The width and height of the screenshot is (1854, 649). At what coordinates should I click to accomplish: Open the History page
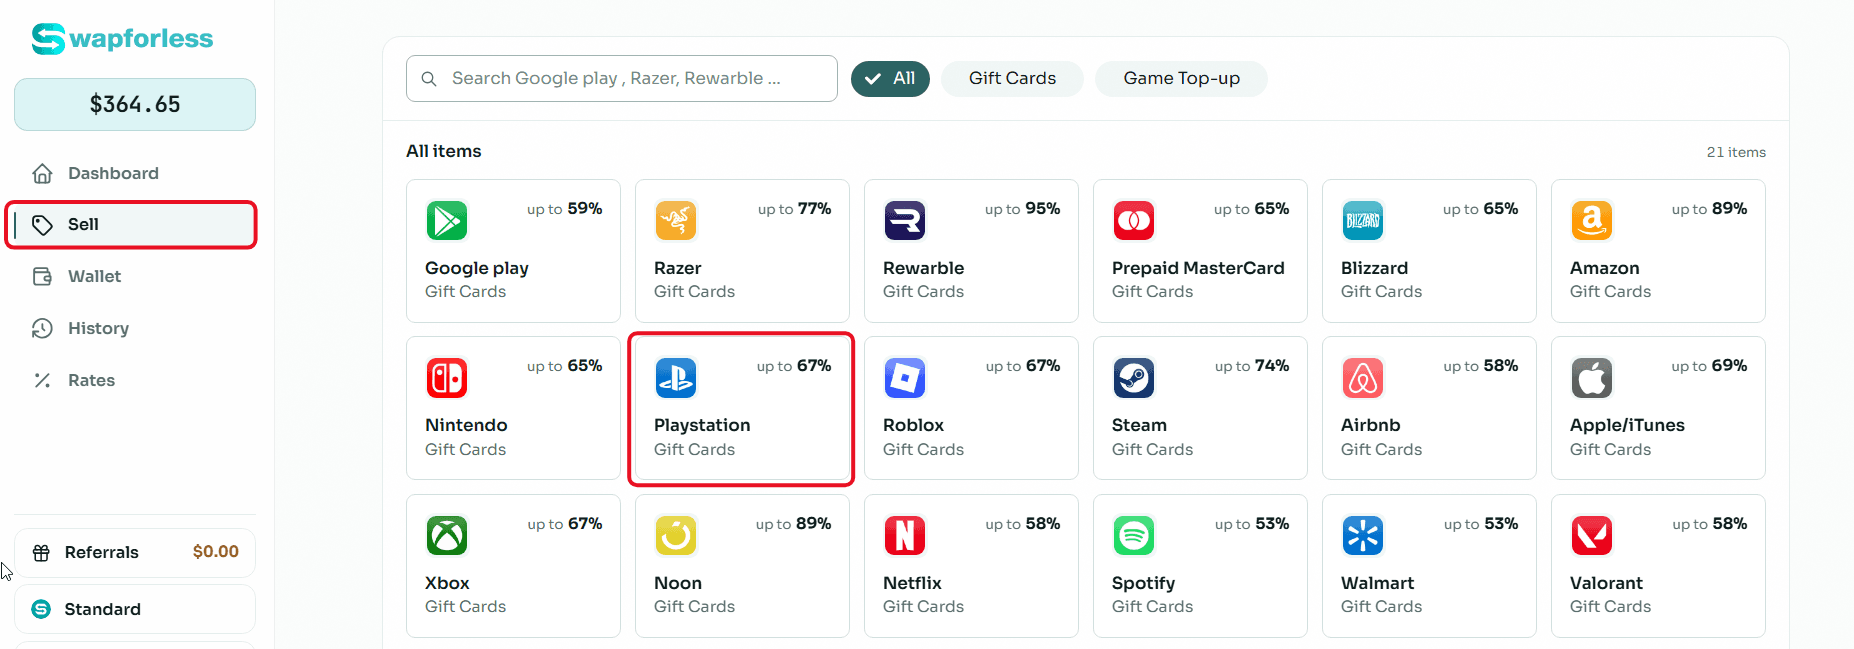[135, 329]
